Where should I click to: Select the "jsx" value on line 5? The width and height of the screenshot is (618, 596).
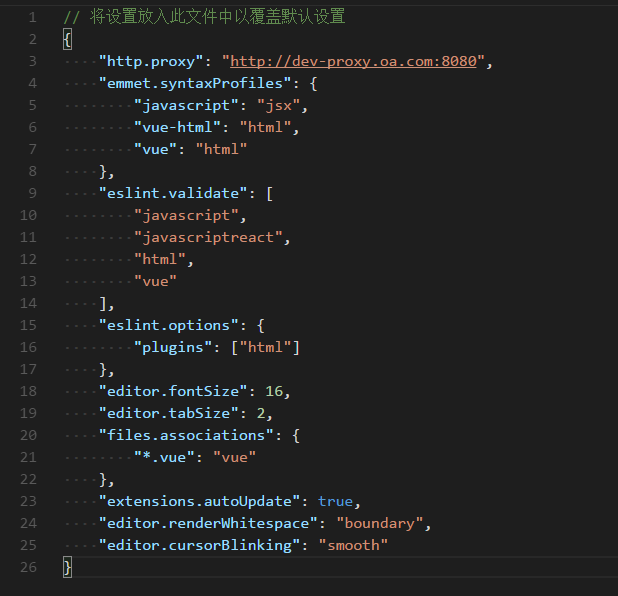point(279,106)
